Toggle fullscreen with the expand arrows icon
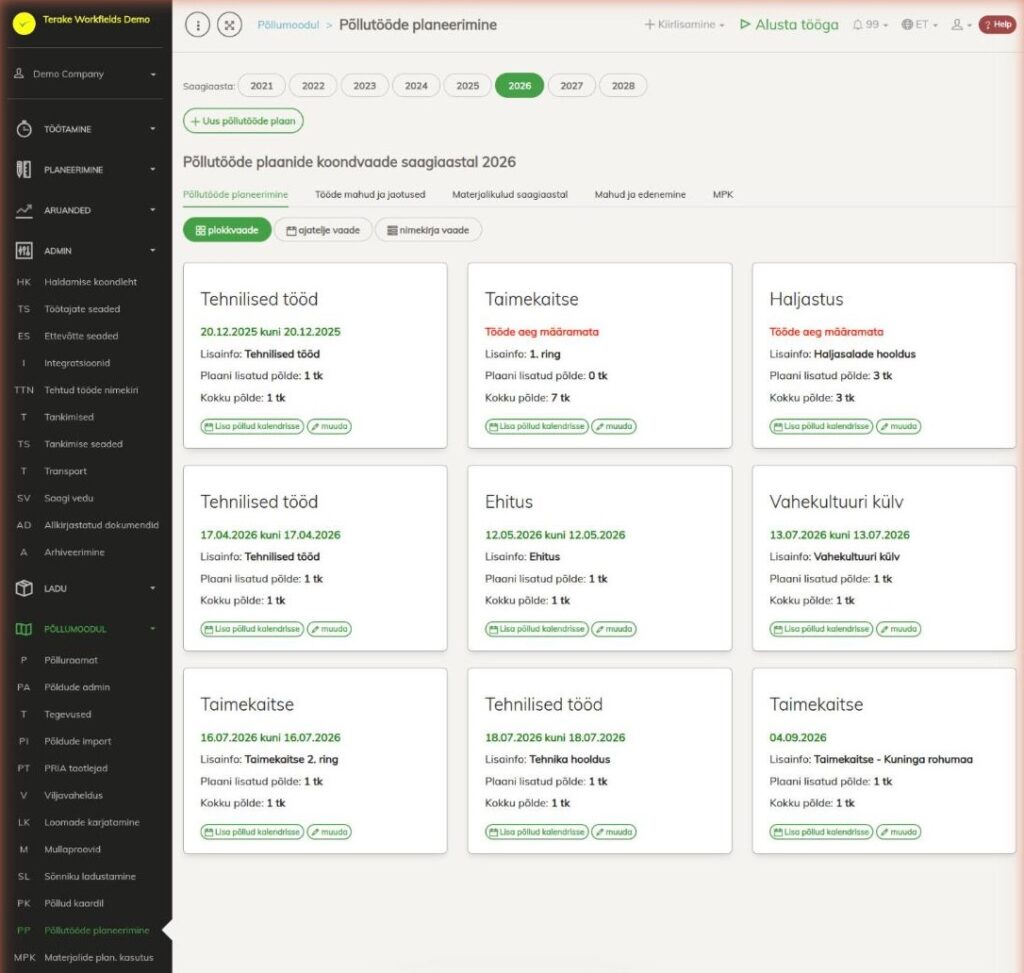The height and width of the screenshot is (973, 1024). click(x=229, y=25)
